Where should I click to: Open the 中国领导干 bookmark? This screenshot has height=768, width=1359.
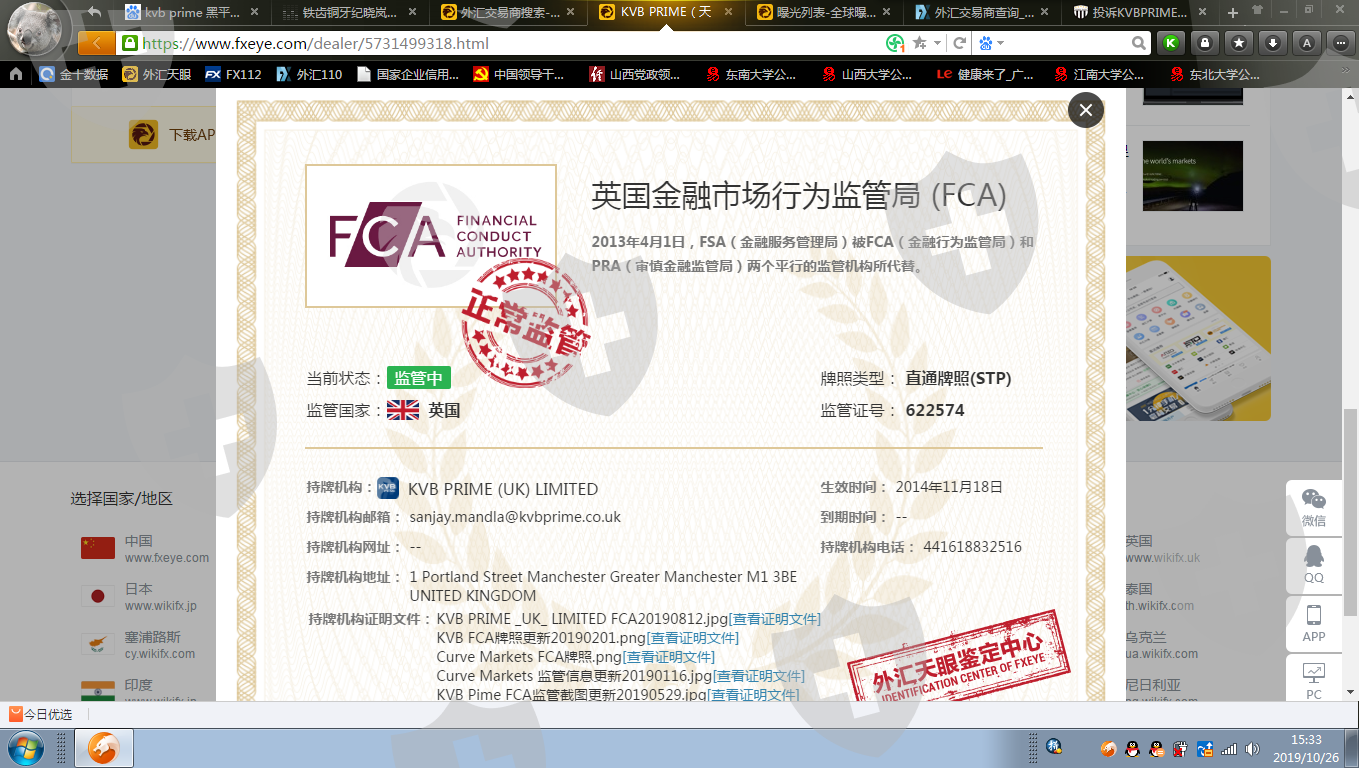(x=519, y=74)
